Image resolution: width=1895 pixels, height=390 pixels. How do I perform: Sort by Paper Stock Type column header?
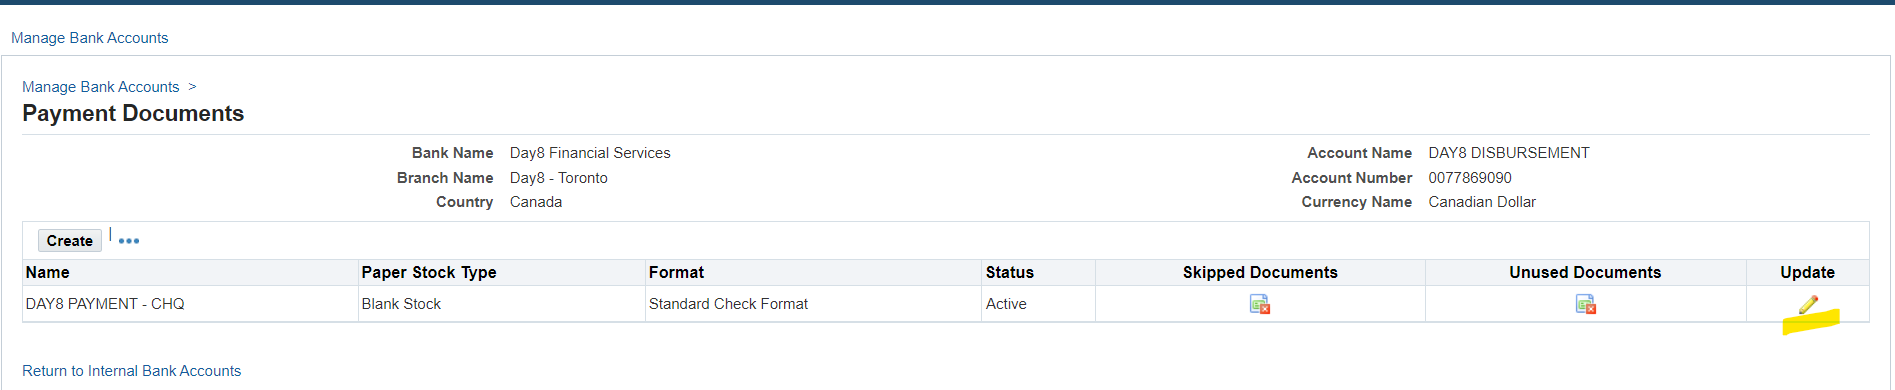click(x=429, y=272)
